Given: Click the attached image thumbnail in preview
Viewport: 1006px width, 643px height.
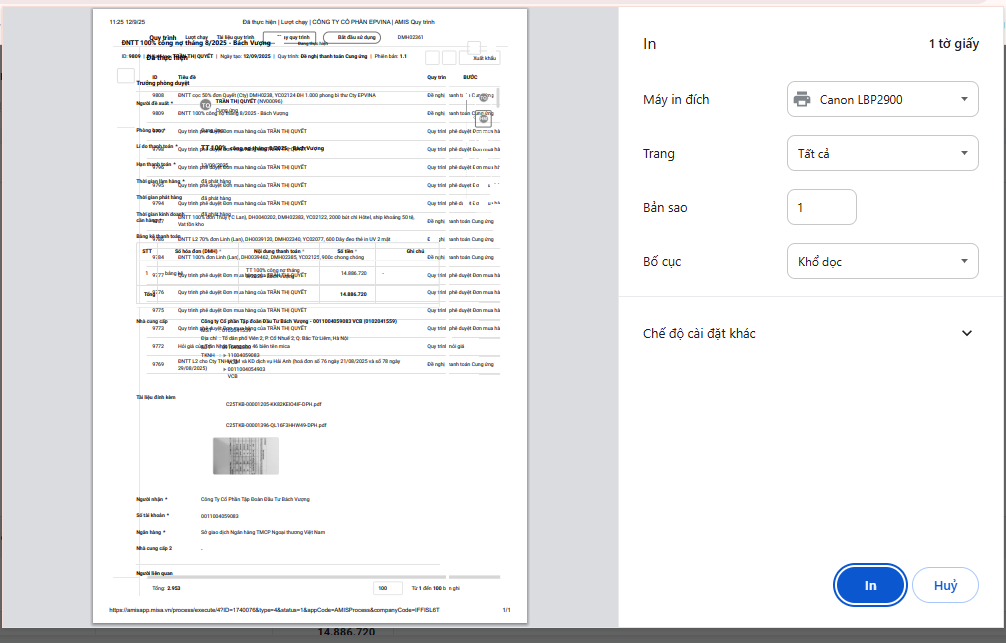Looking at the screenshot, I should coord(246,456).
